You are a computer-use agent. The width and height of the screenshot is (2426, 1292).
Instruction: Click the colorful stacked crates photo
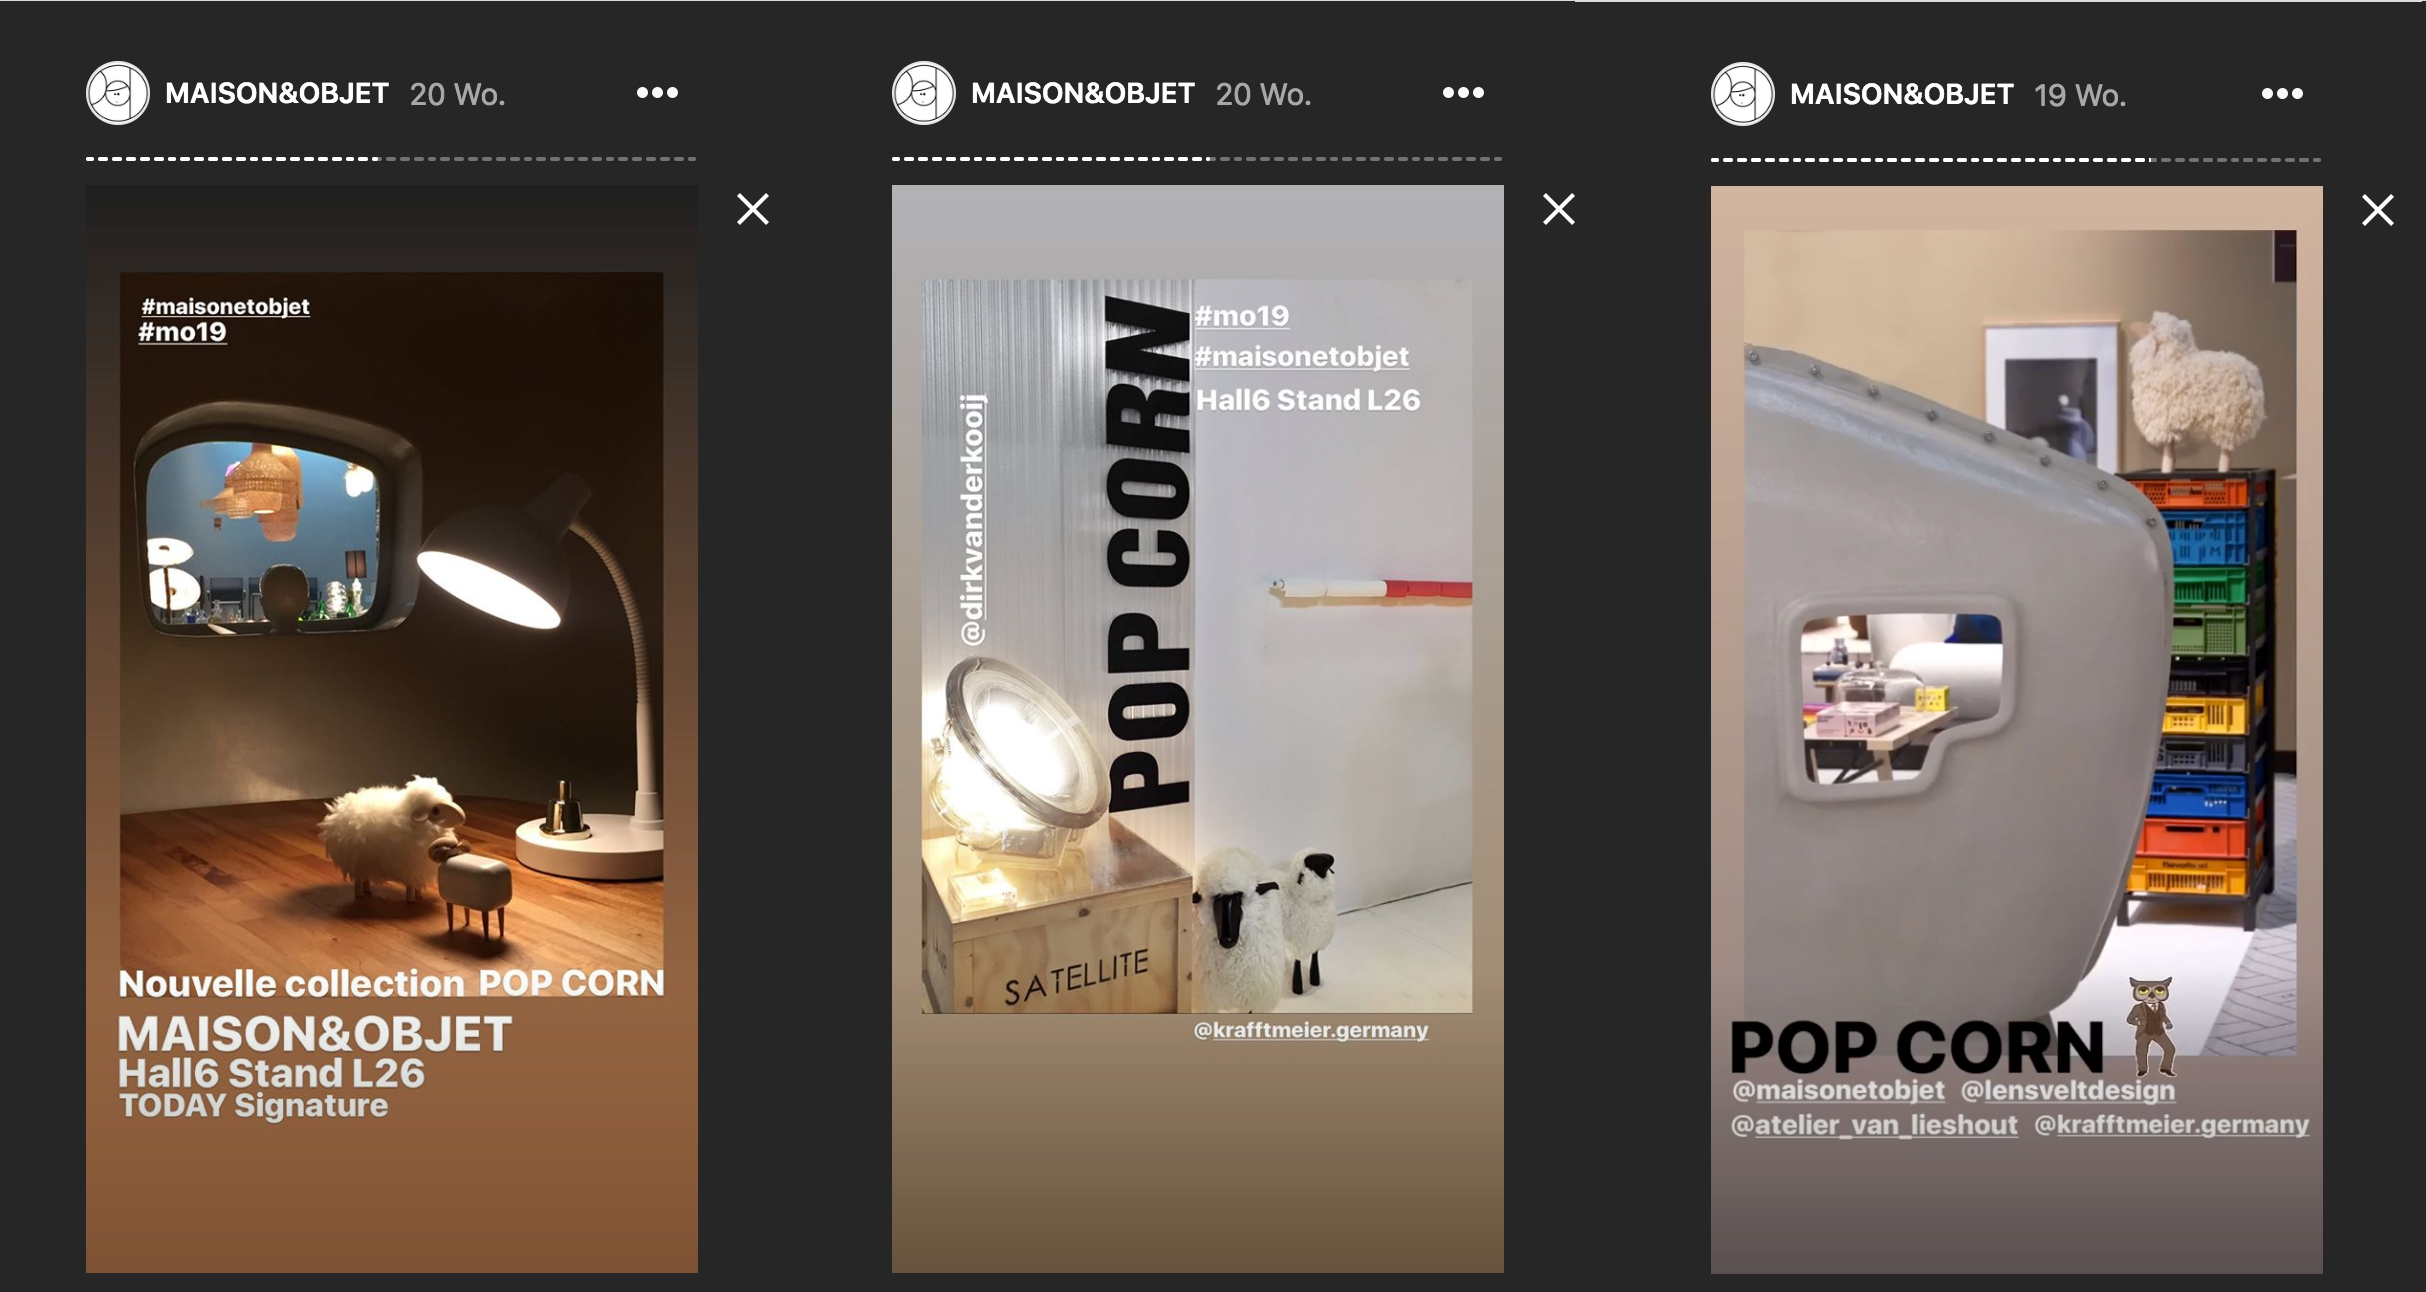pos(2020,642)
